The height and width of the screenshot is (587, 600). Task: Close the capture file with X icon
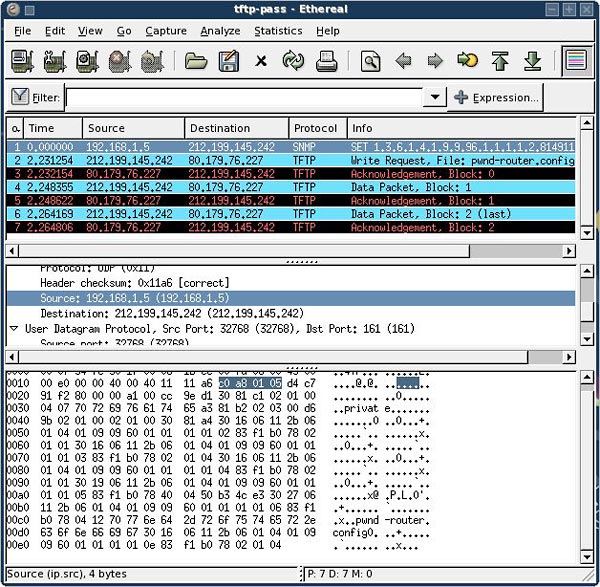[x=261, y=62]
